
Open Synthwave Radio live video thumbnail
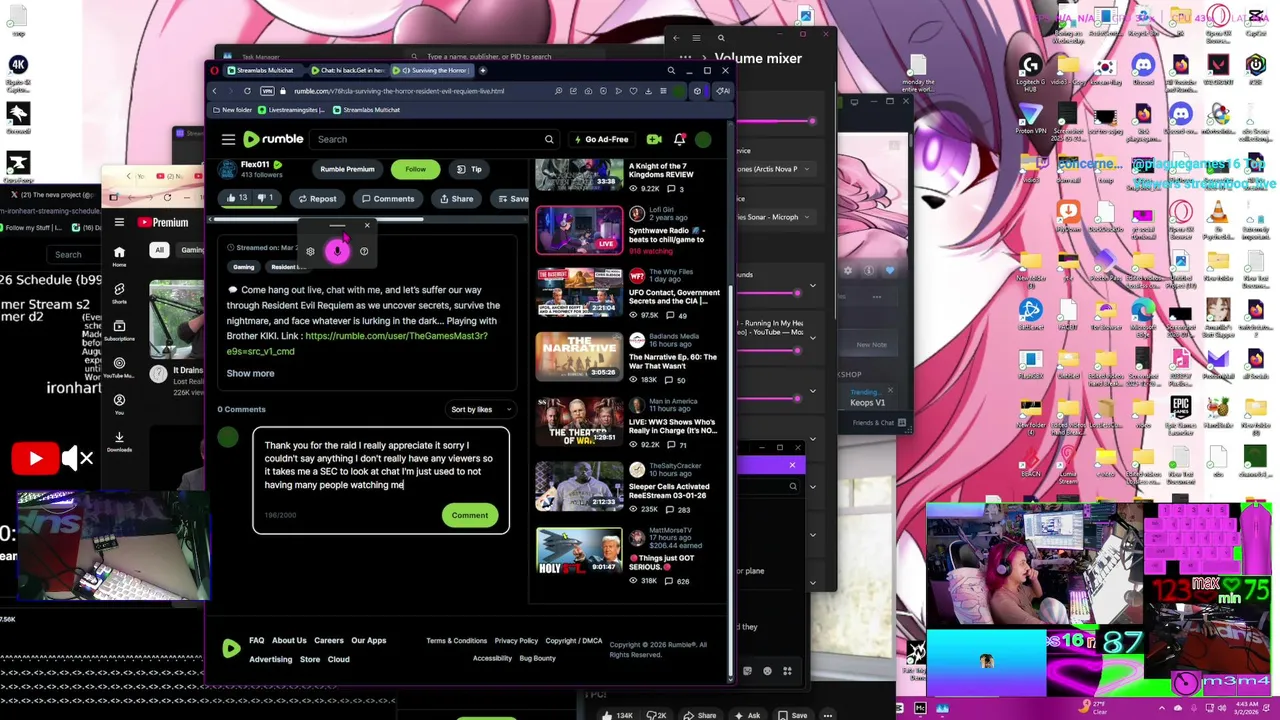pyautogui.click(x=579, y=230)
